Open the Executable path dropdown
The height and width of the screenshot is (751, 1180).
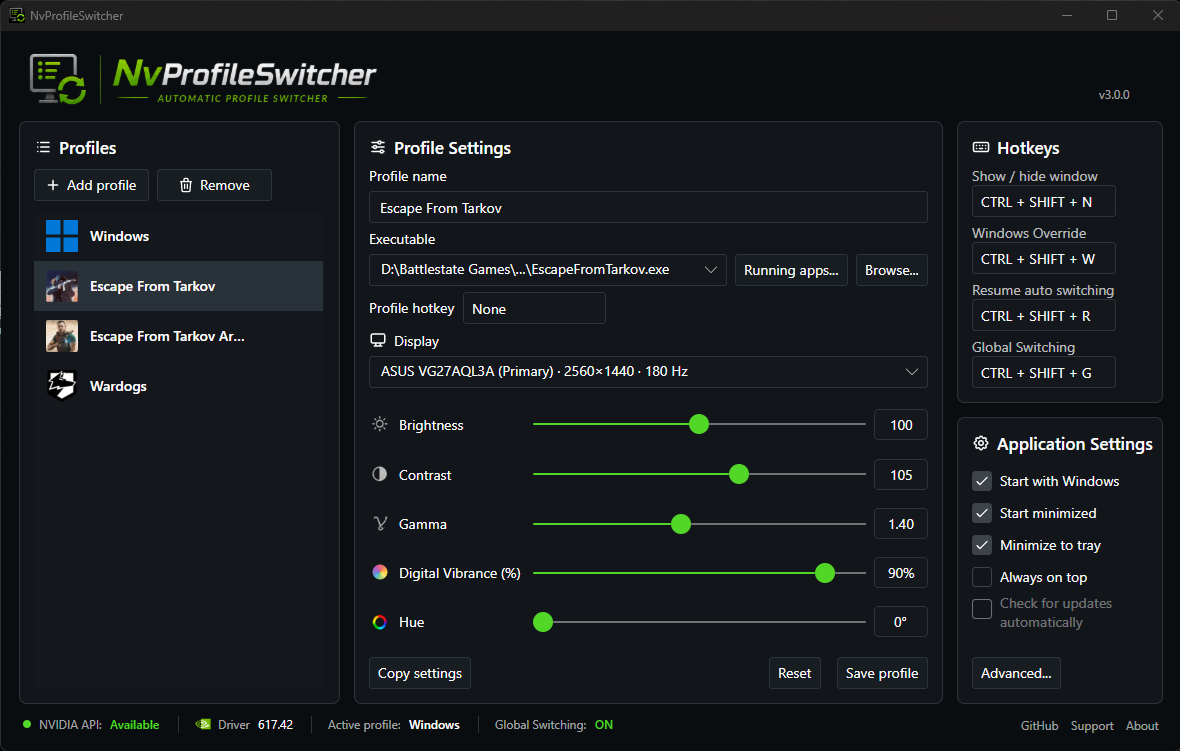(710, 270)
